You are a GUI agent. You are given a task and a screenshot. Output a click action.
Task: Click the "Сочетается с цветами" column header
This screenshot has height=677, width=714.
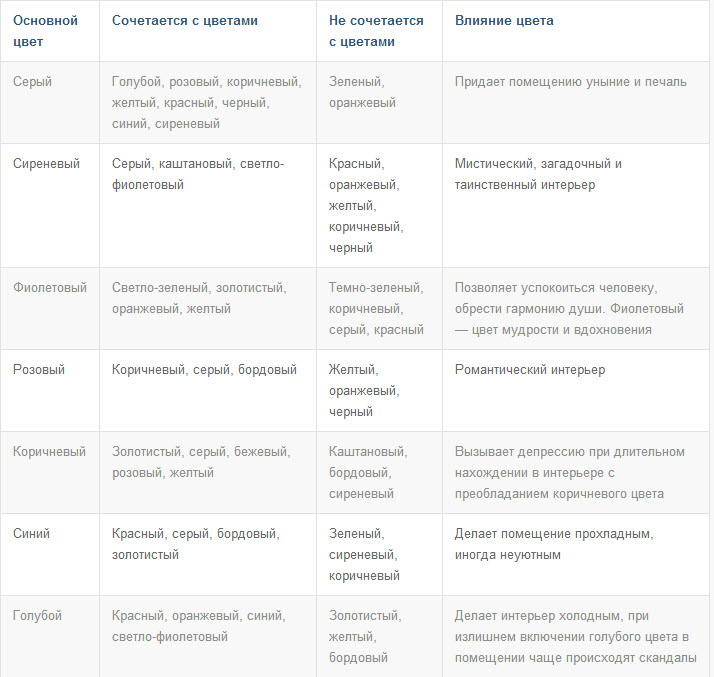click(x=186, y=21)
